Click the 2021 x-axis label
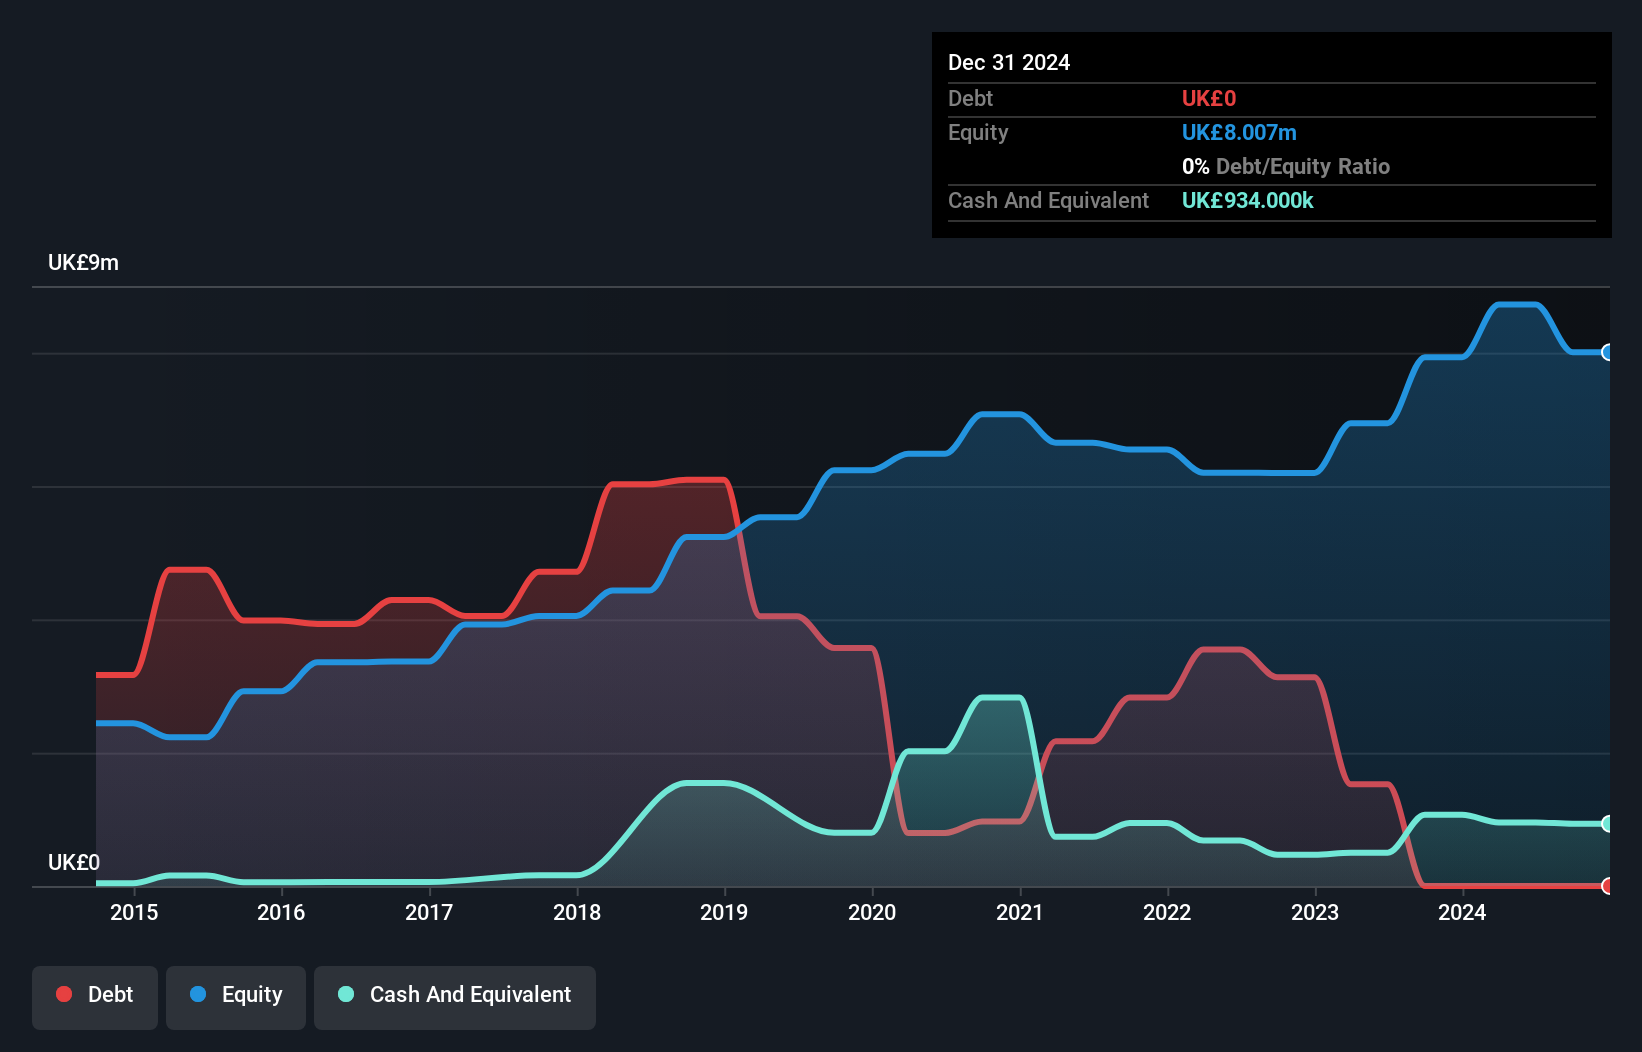This screenshot has height=1052, width=1642. point(1020,912)
